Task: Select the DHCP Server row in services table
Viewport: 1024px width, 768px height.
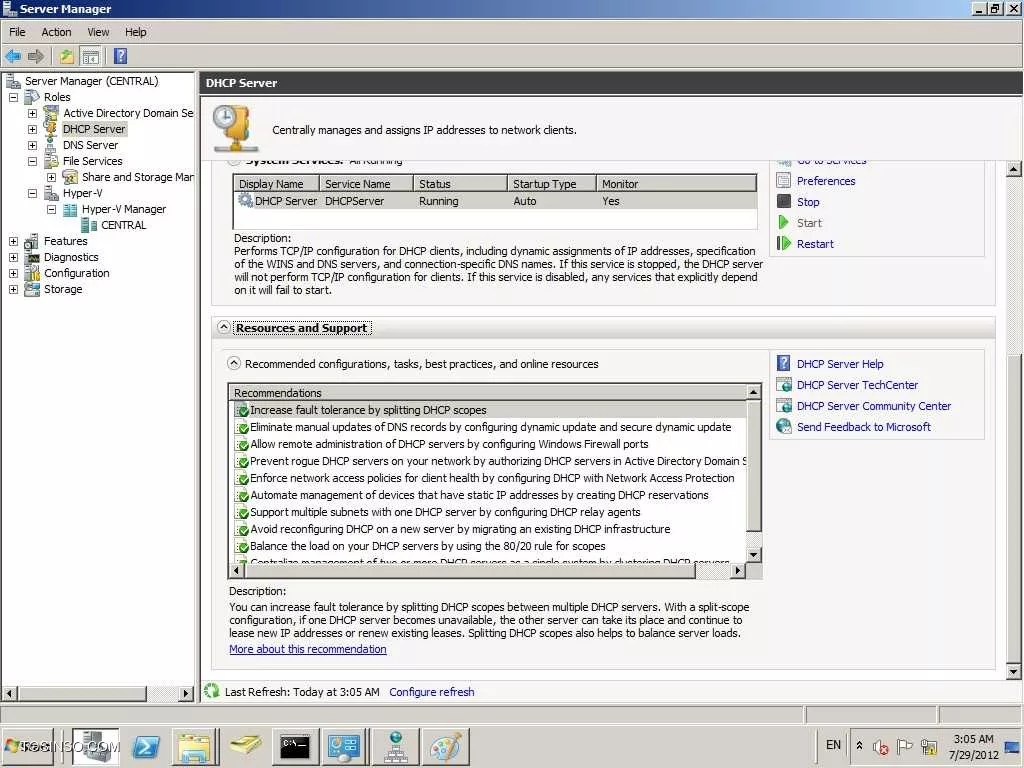Action: tap(495, 201)
